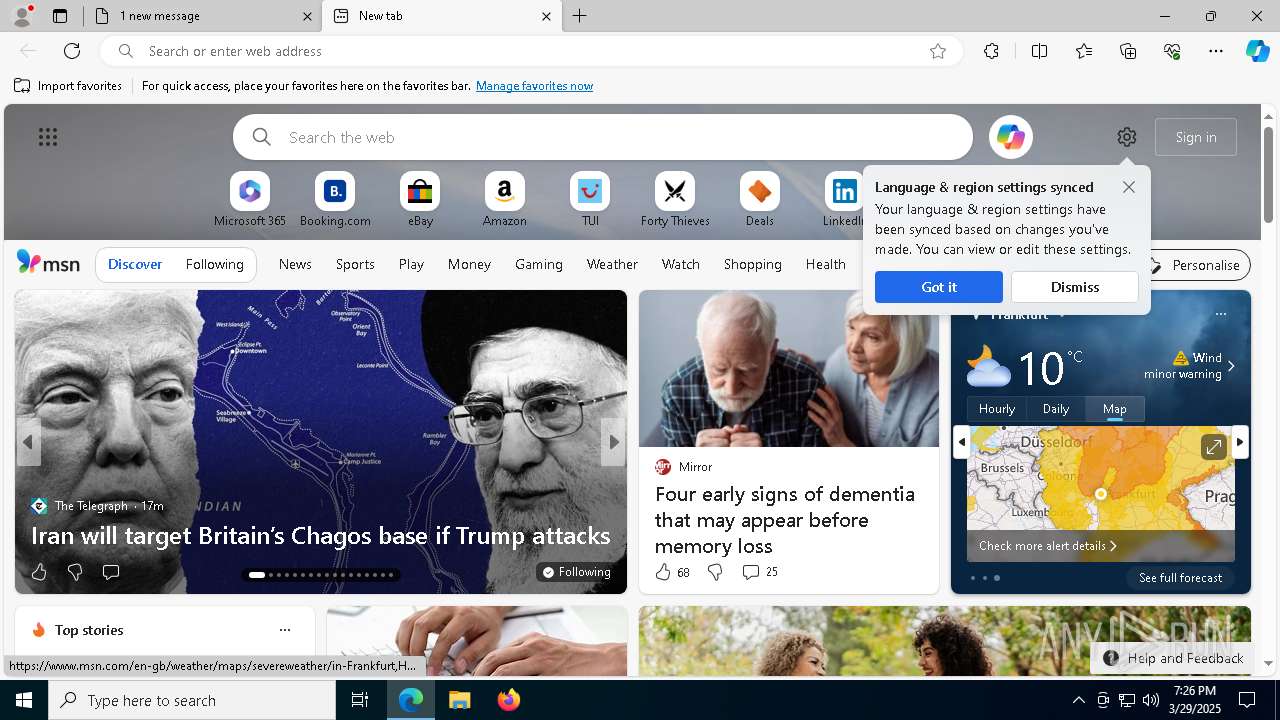Viewport: 1280px width, 720px height.
Task: Focus the Search the web box
Action: 603,137
